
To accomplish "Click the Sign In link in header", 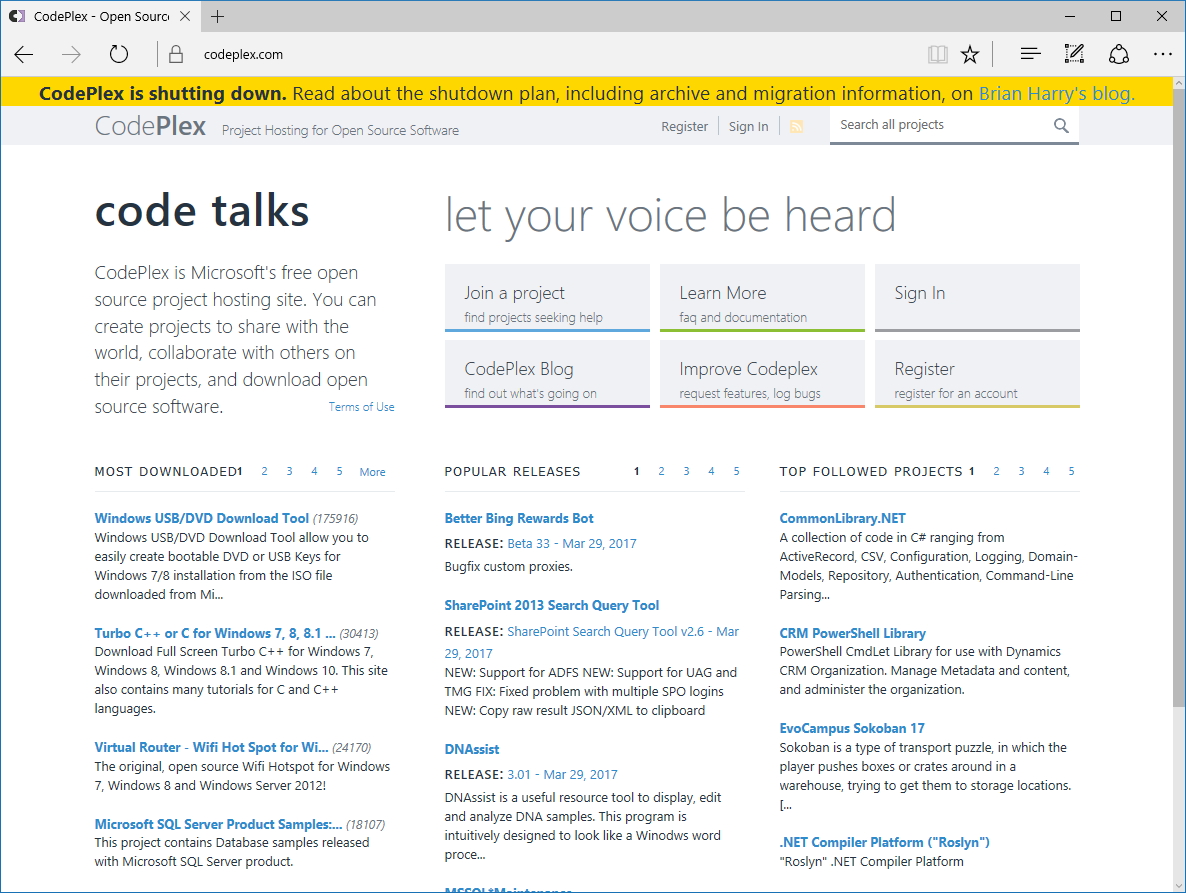I will coord(748,126).
